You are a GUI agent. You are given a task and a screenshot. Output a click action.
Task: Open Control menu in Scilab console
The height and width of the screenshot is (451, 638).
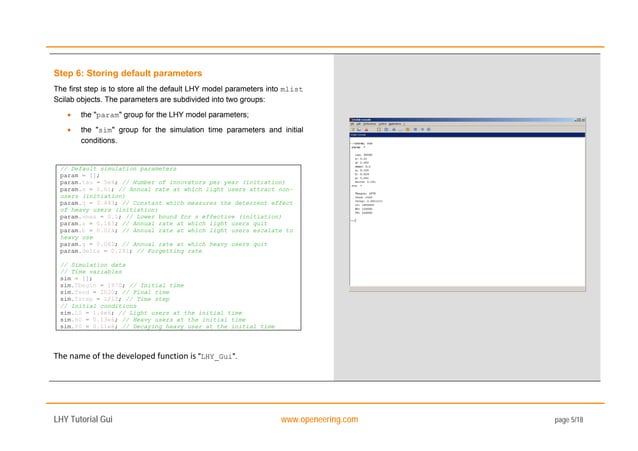383,124
